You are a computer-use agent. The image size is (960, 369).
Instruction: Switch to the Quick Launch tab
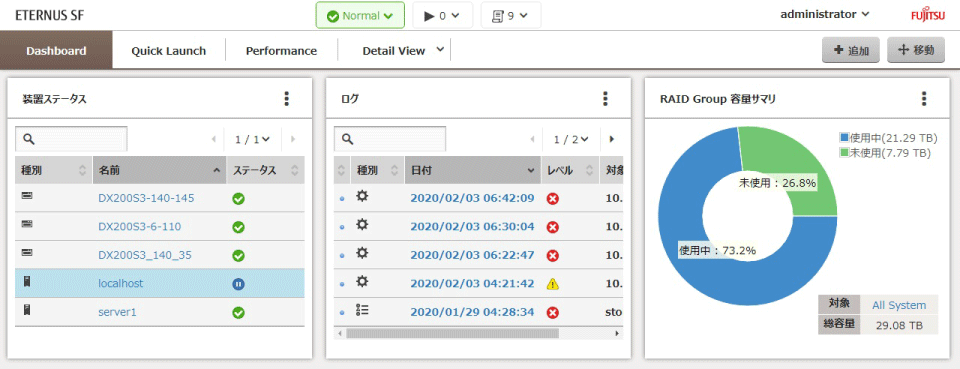click(x=168, y=51)
